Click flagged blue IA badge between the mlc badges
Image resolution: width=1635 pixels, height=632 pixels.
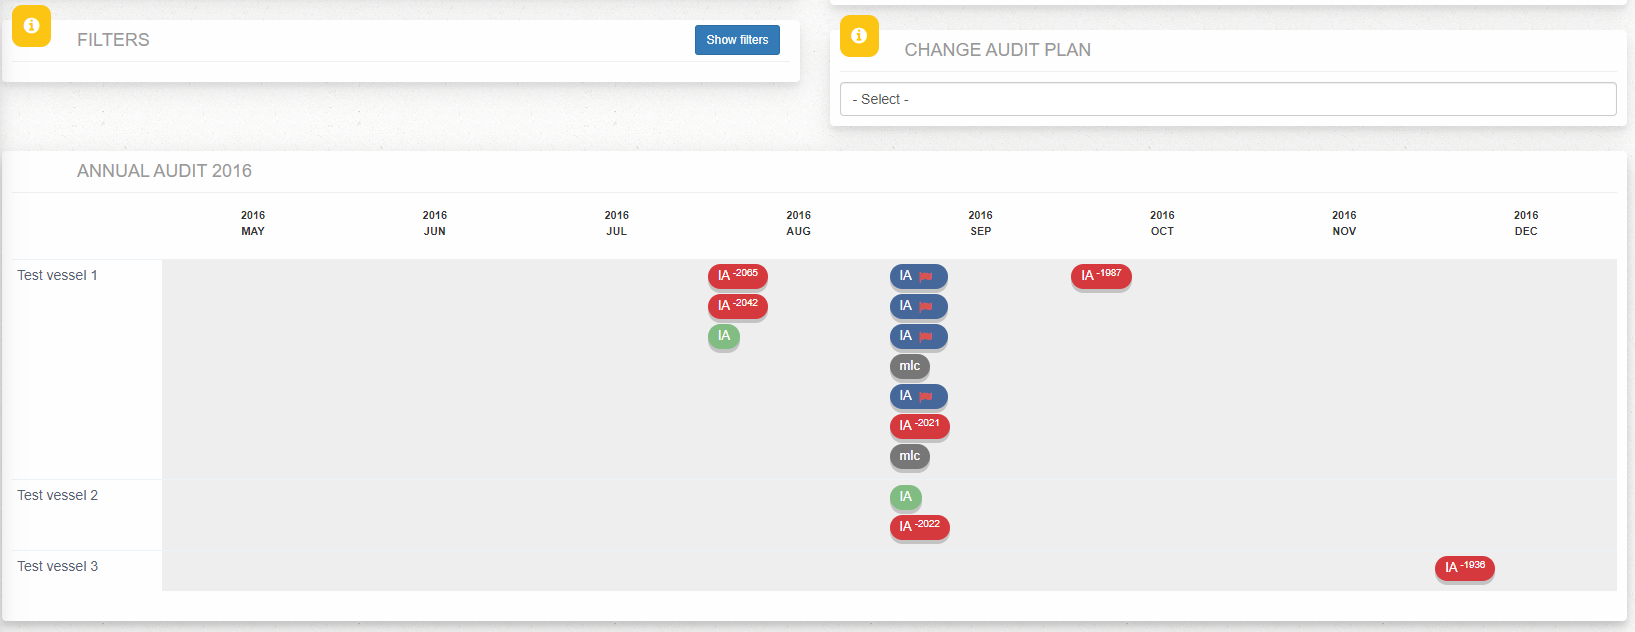917,396
